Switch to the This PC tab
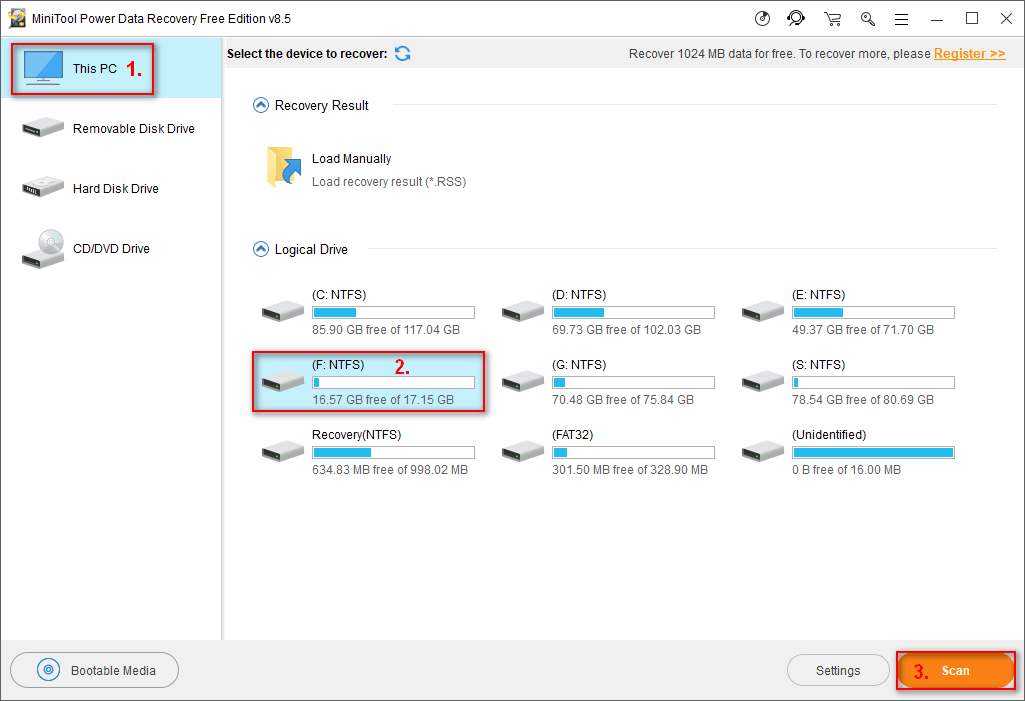 tap(82, 69)
